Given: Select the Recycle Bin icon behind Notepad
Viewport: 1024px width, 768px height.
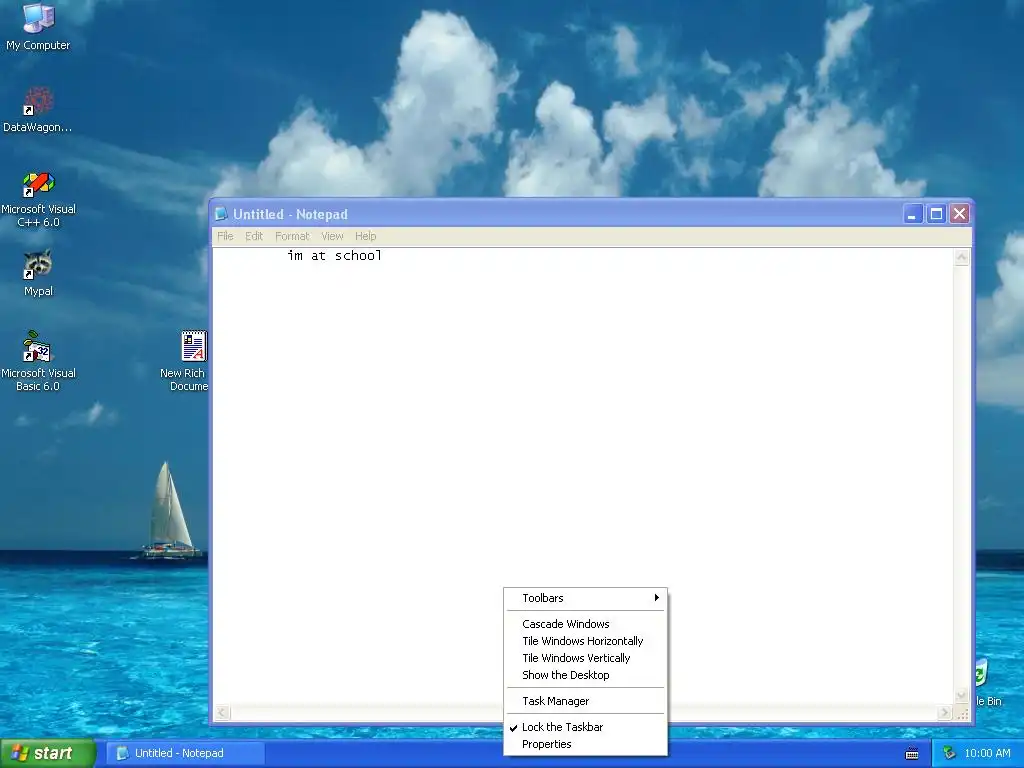Looking at the screenshot, I should [987, 682].
